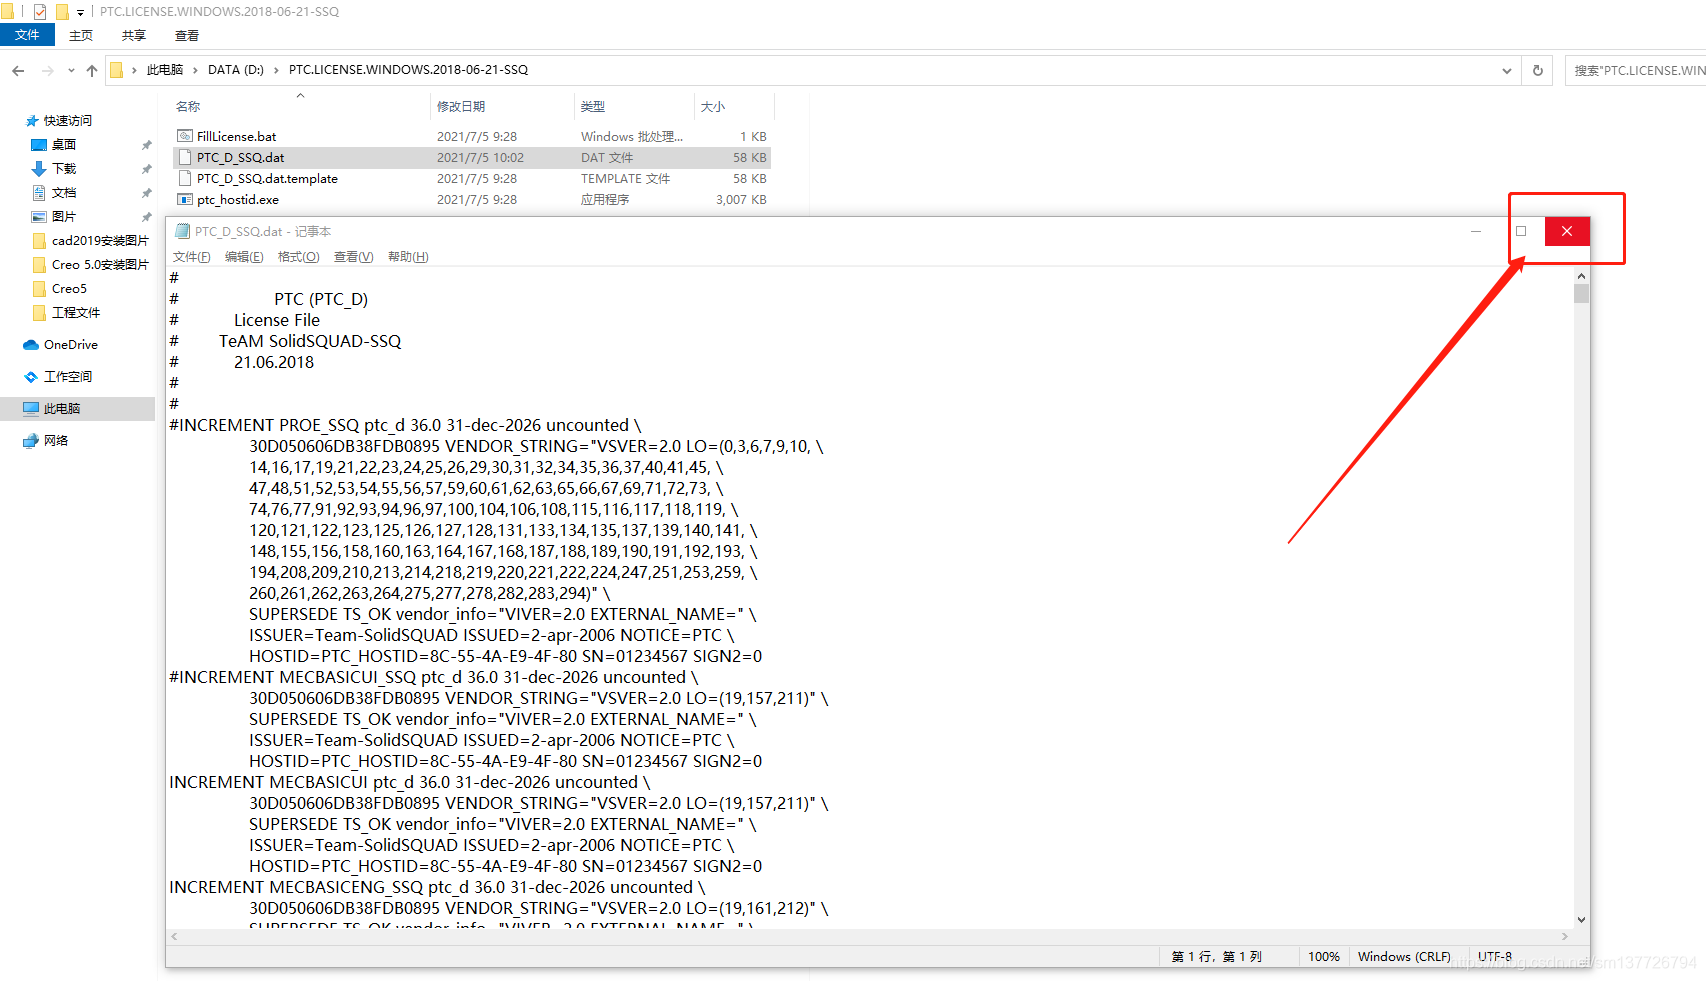The height and width of the screenshot is (981, 1706).
Task: Click the 下载 pin icon
Action: click(147, 169)
